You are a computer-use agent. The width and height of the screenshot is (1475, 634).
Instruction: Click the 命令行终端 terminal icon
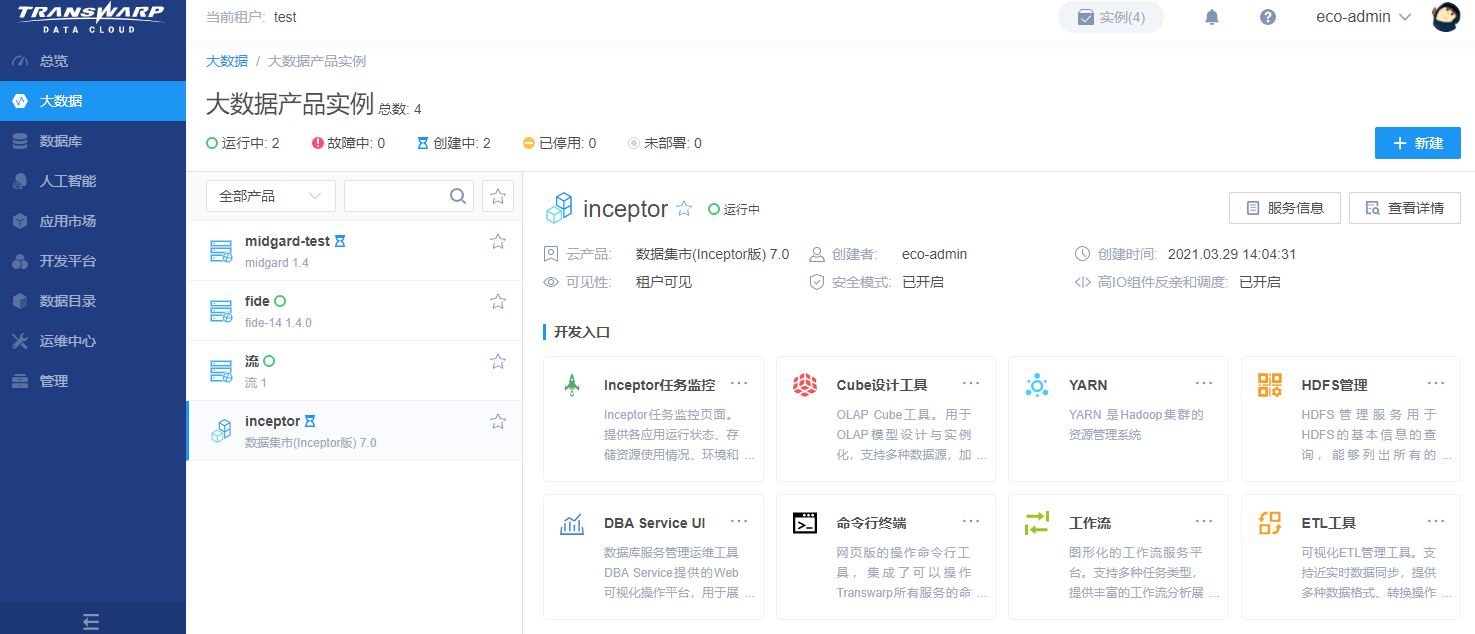point(805,523)
